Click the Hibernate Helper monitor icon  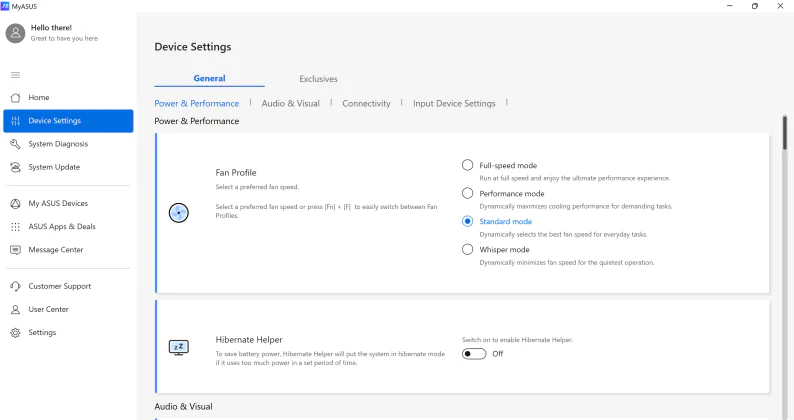(x=179, y=348)
